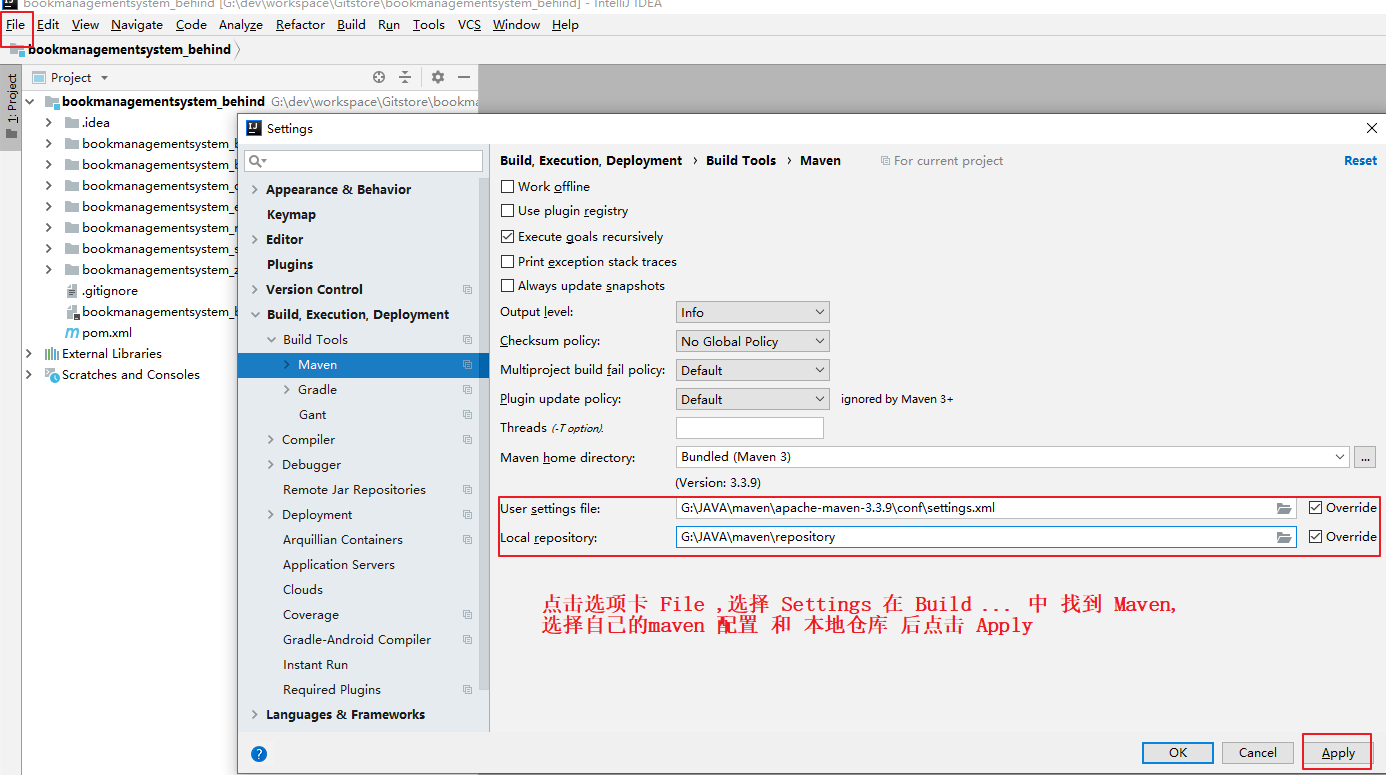Hide the Project panel with the minus icon

tap(464, 77)
